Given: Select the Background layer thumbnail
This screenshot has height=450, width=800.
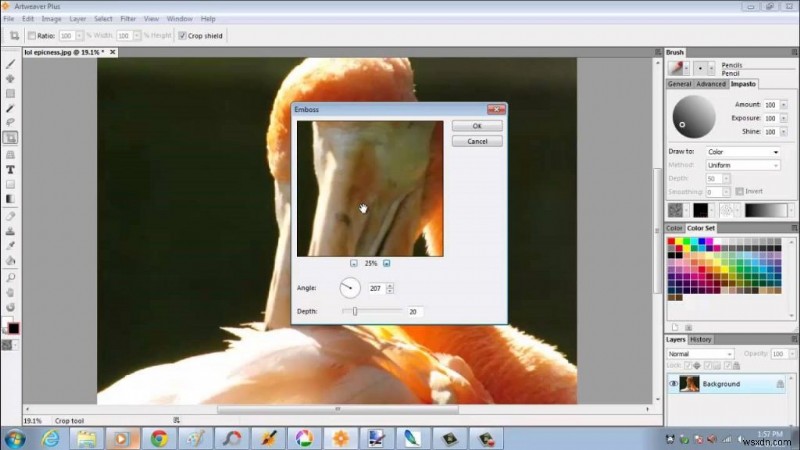Looking at the screenshot, I should point(689,384).
